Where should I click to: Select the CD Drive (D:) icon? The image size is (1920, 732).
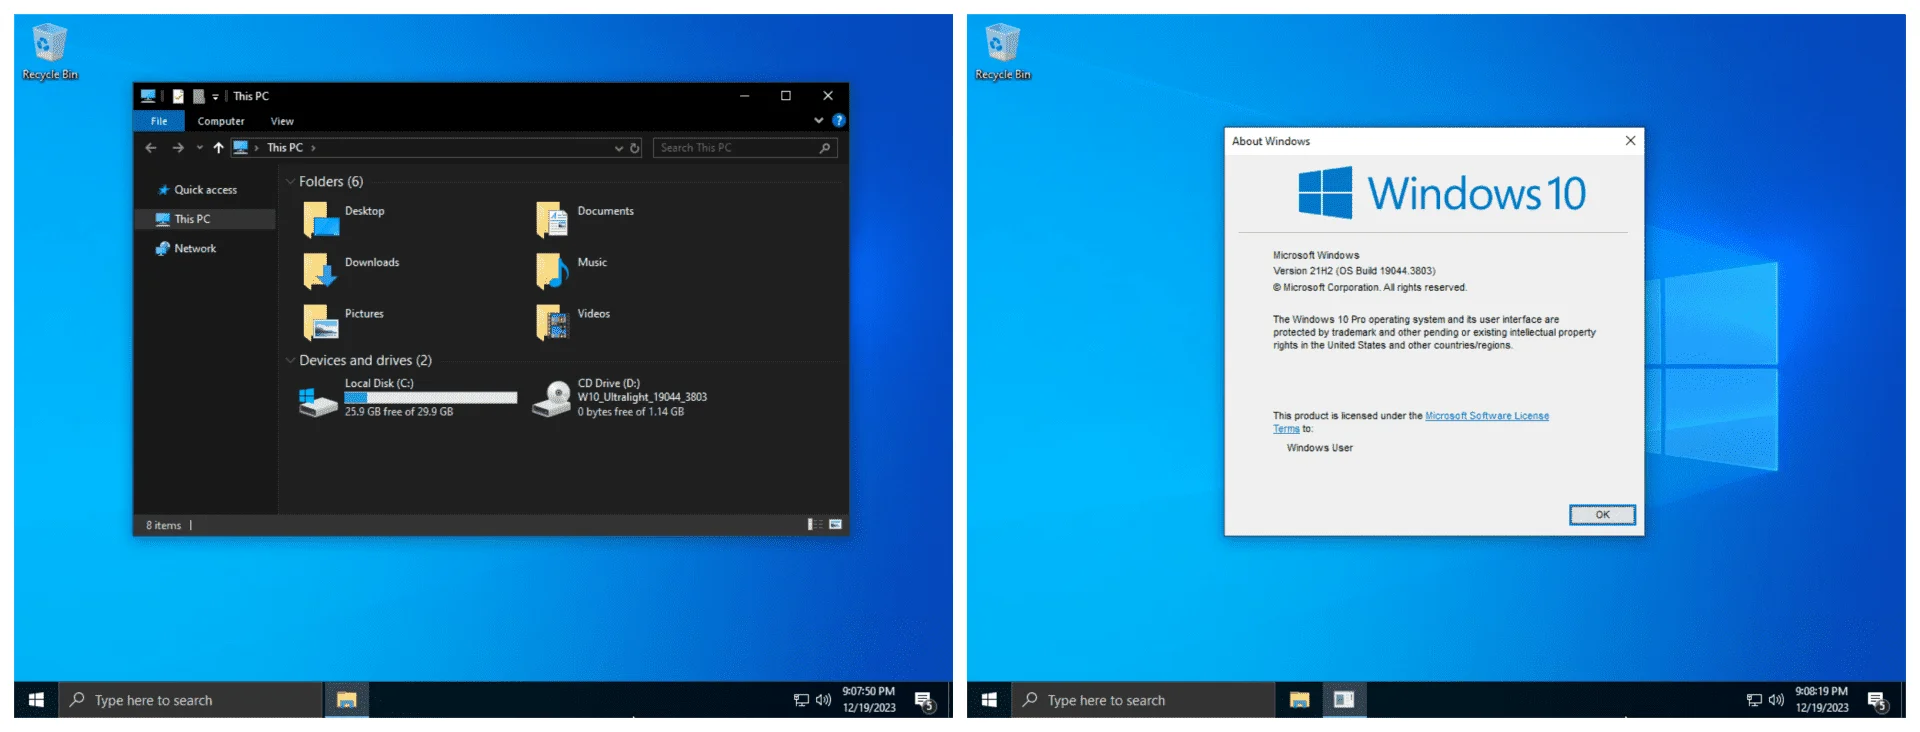(551, 398)
